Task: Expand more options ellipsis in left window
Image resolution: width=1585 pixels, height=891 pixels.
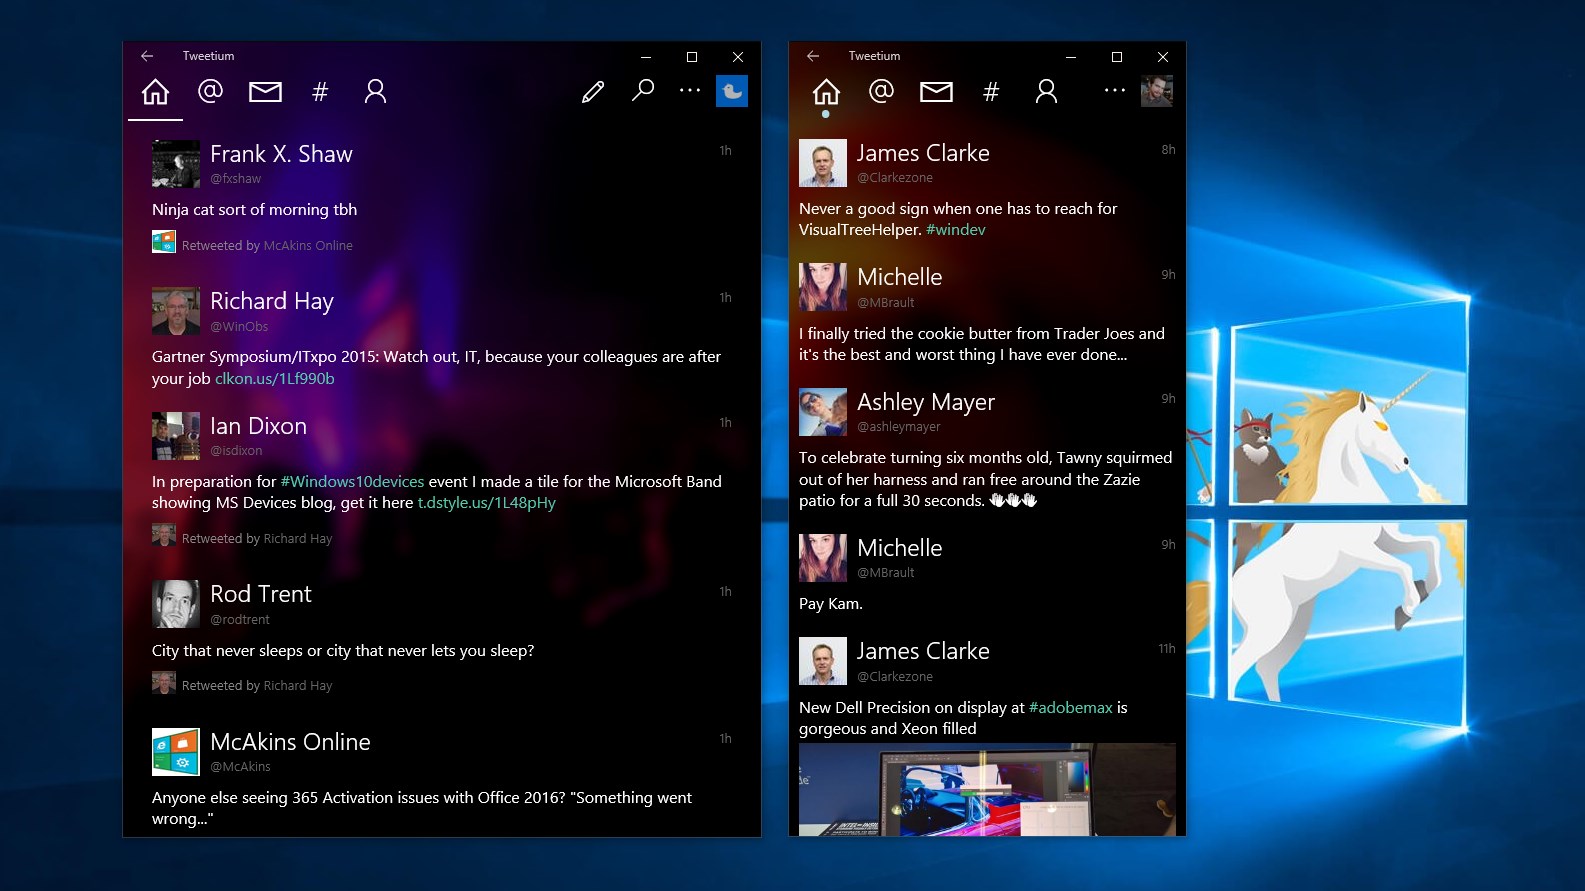Action: pos(690,91)
